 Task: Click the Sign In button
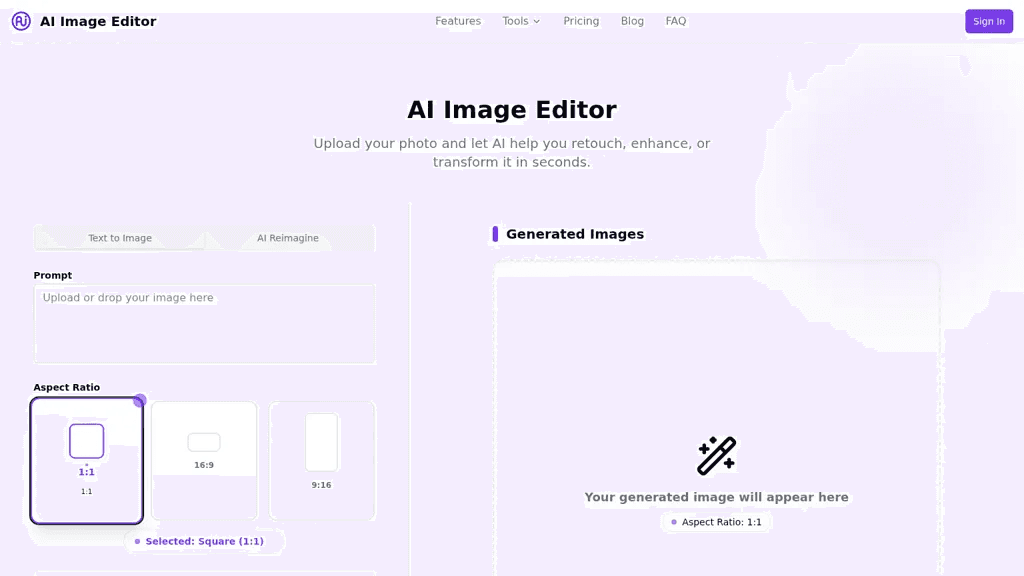(989, 22)
